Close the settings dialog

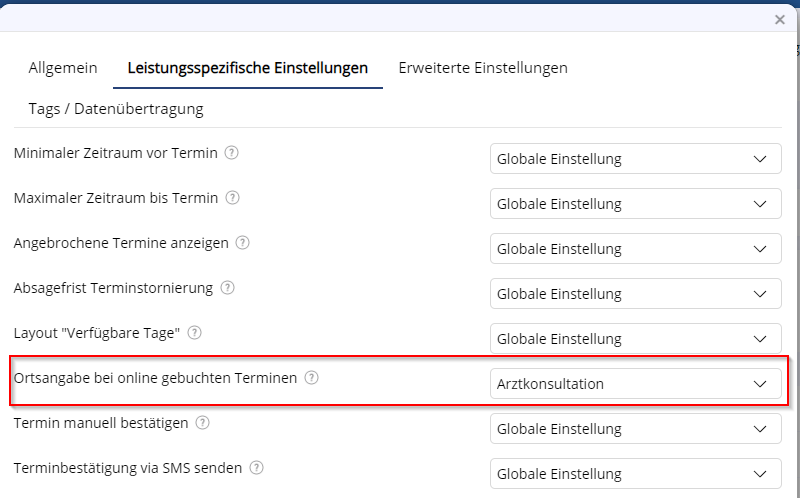780,19
